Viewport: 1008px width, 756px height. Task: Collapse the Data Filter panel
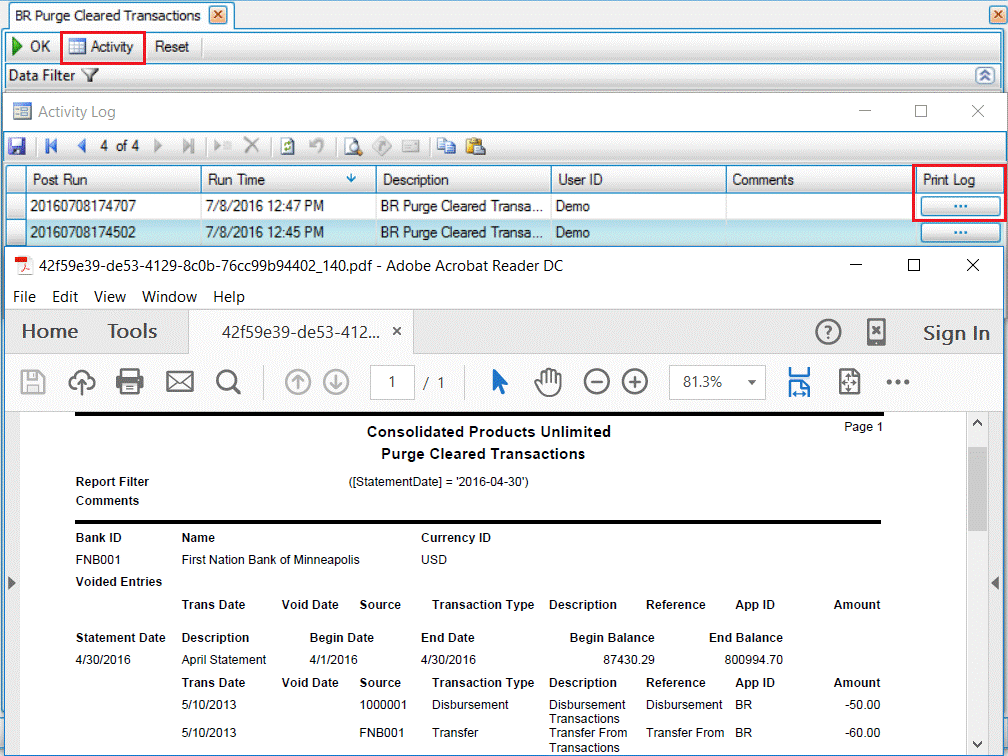(985, 75)
